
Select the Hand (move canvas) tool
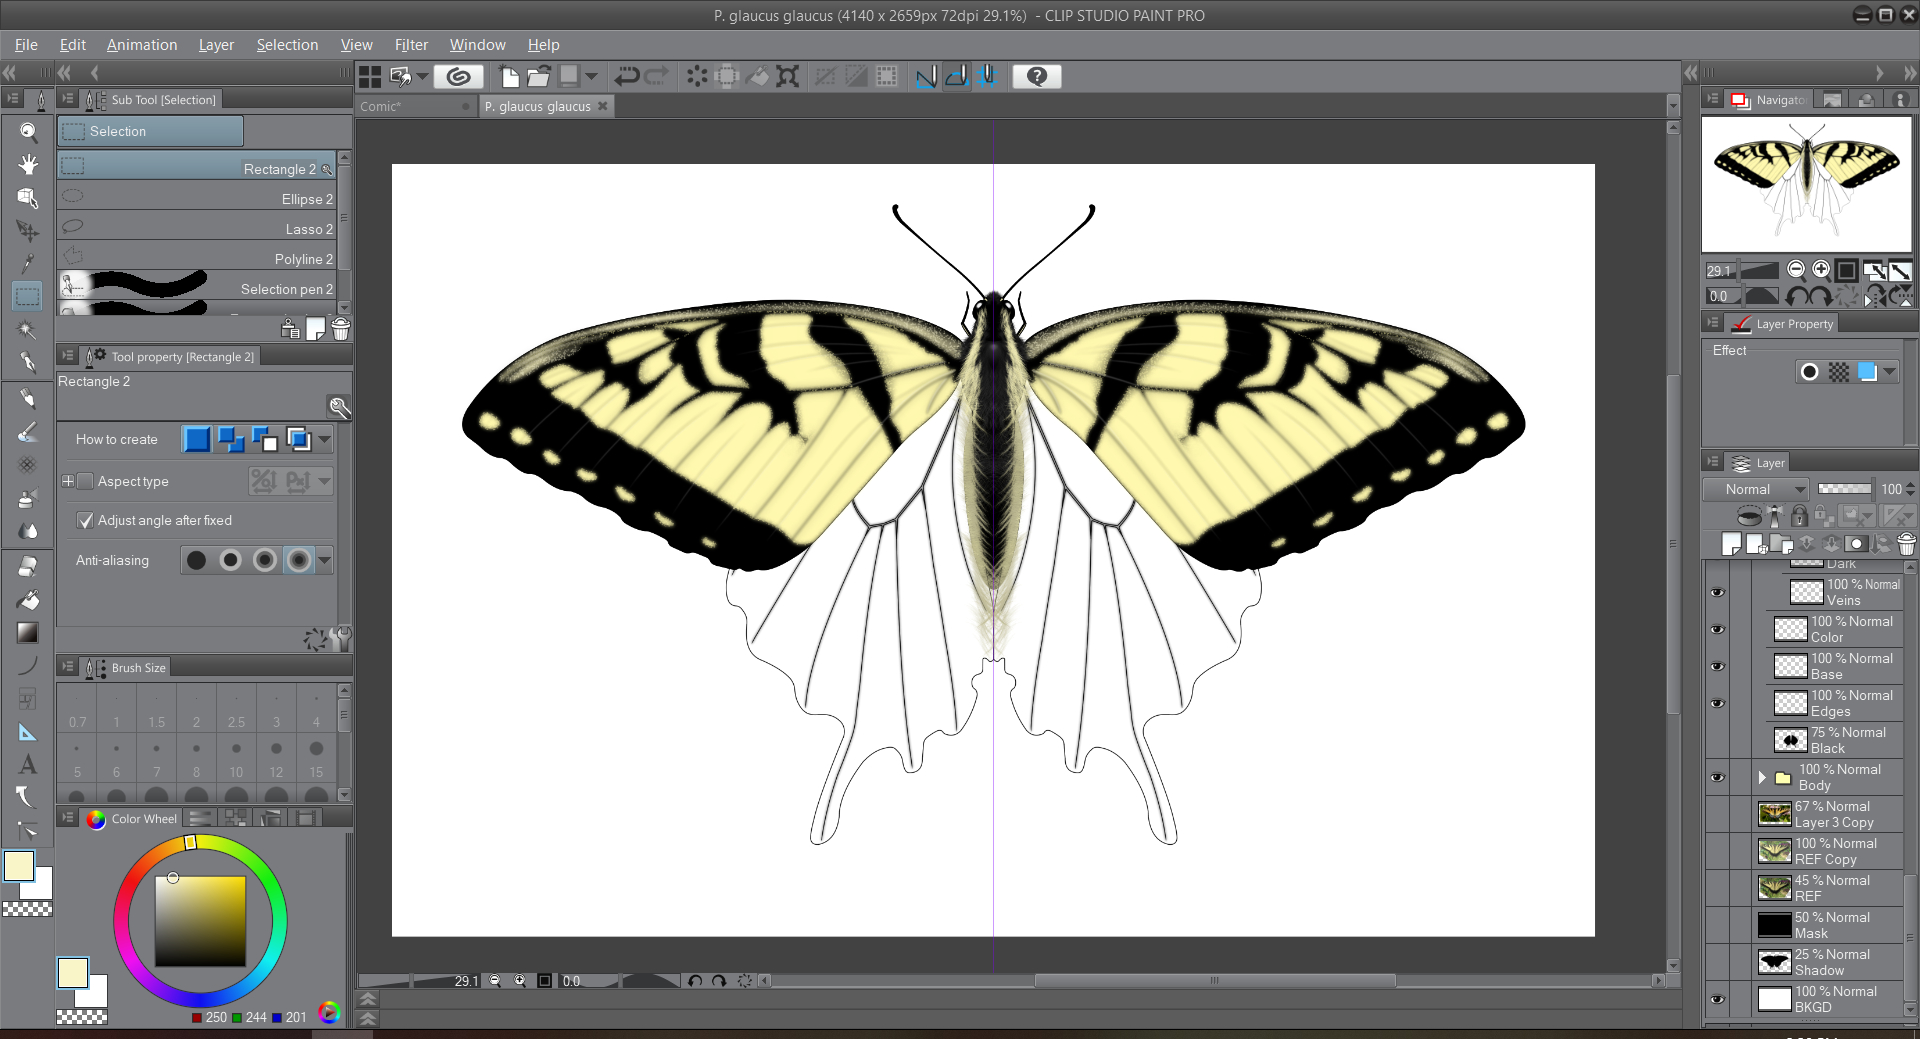tap(28, 164)
